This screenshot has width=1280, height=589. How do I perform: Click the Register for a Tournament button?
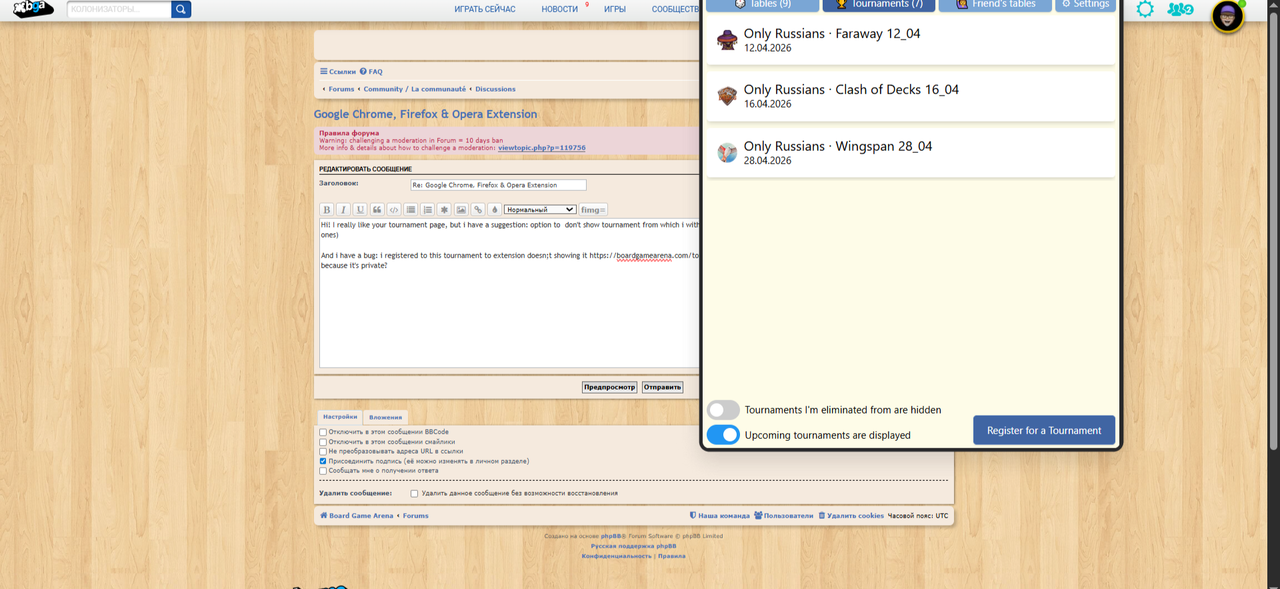coord(1044,431)
